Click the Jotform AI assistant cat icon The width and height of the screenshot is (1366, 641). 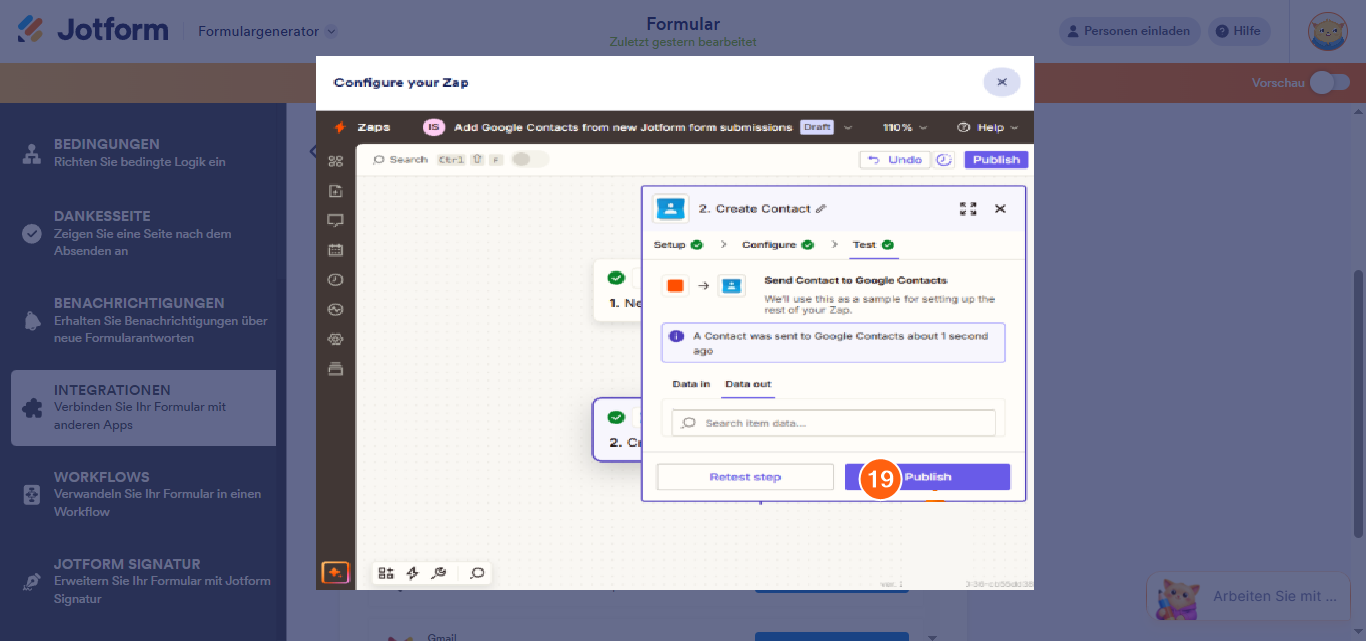click(1176, 596)
